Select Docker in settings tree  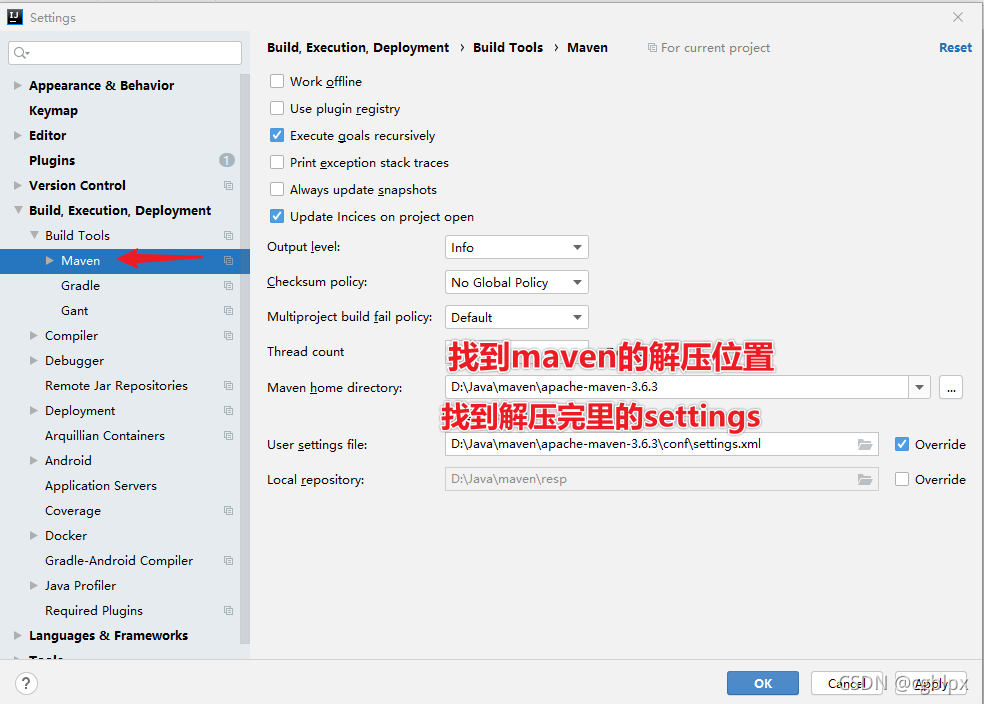66,536
